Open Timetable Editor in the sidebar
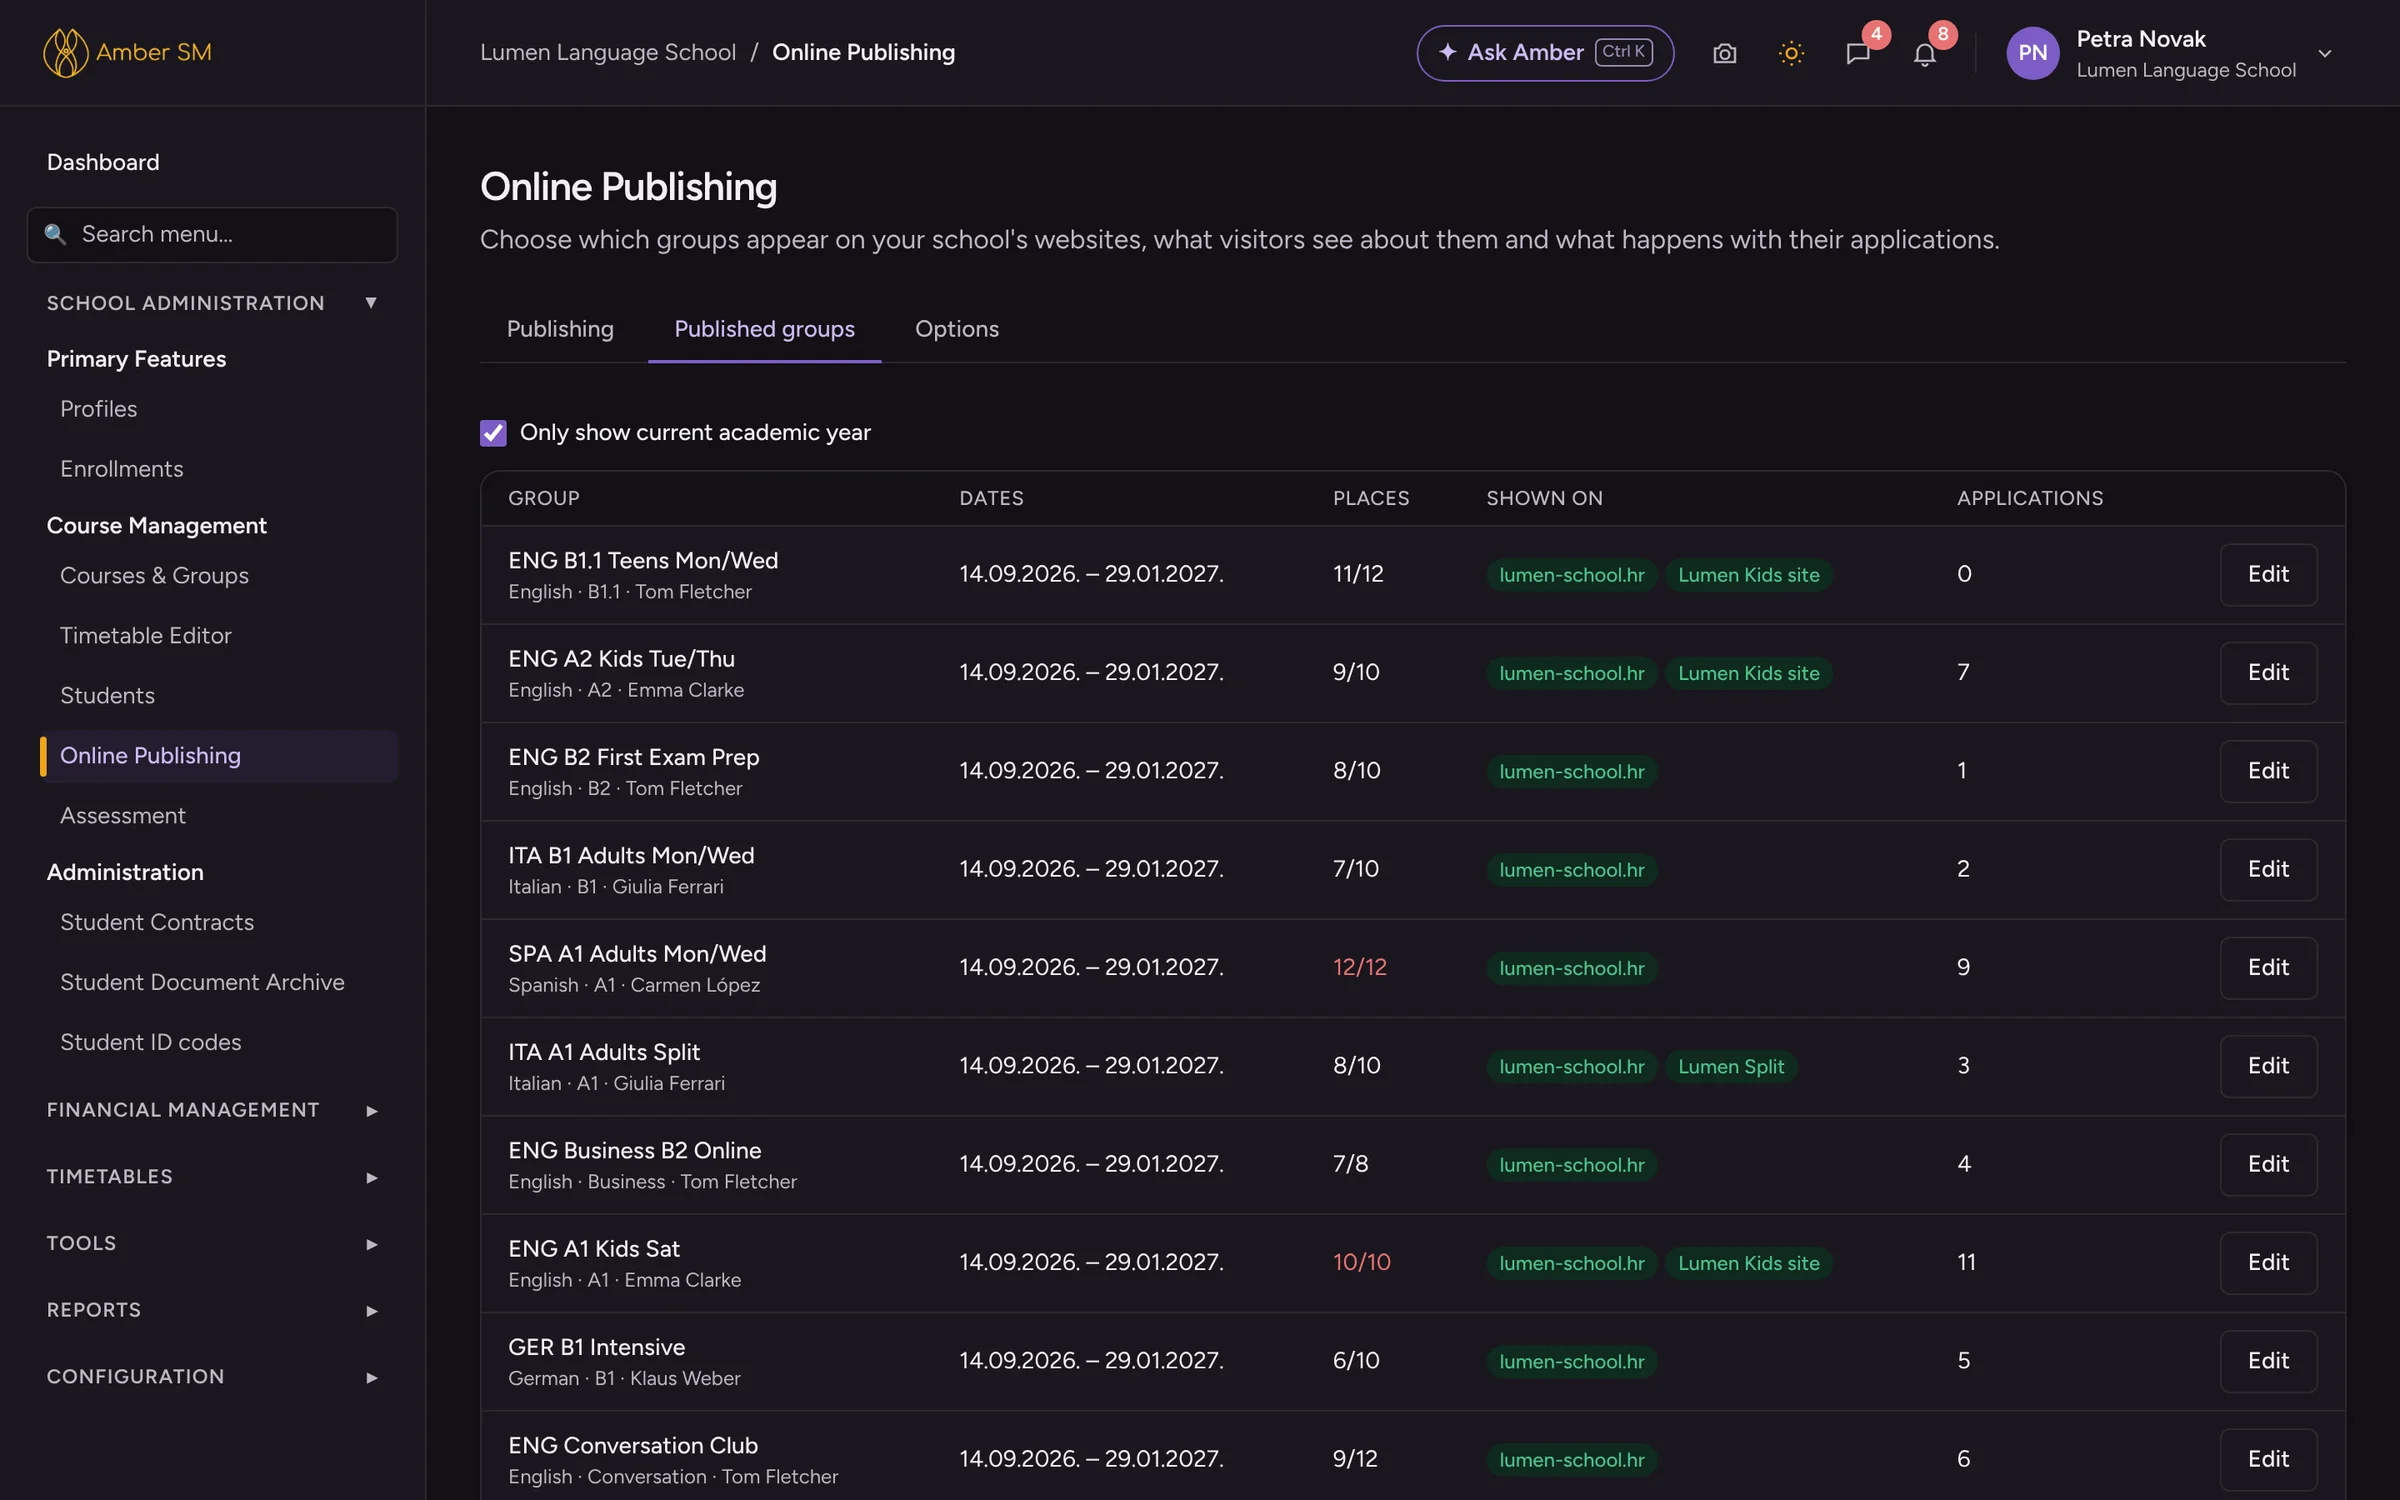 (145, 635)
